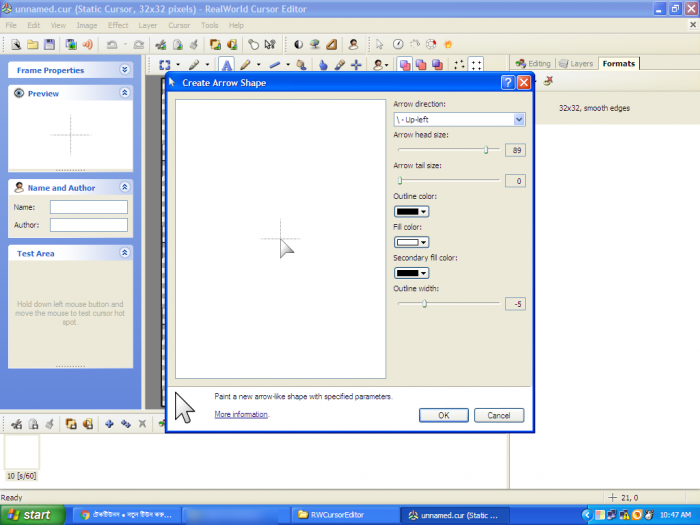Click the double blue plus duplicate frame icon
The width and height of the screenshot is (700, 525).
pos(125,424)
